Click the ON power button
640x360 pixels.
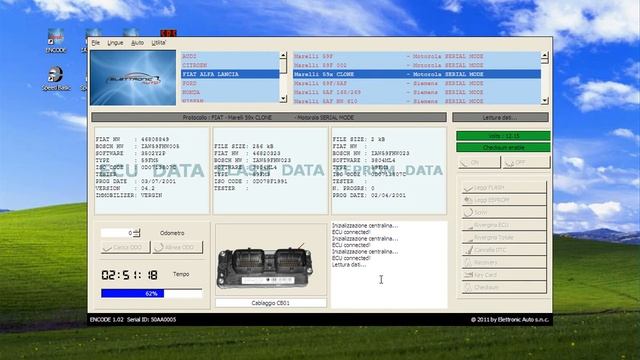click(x=479, y=162)
